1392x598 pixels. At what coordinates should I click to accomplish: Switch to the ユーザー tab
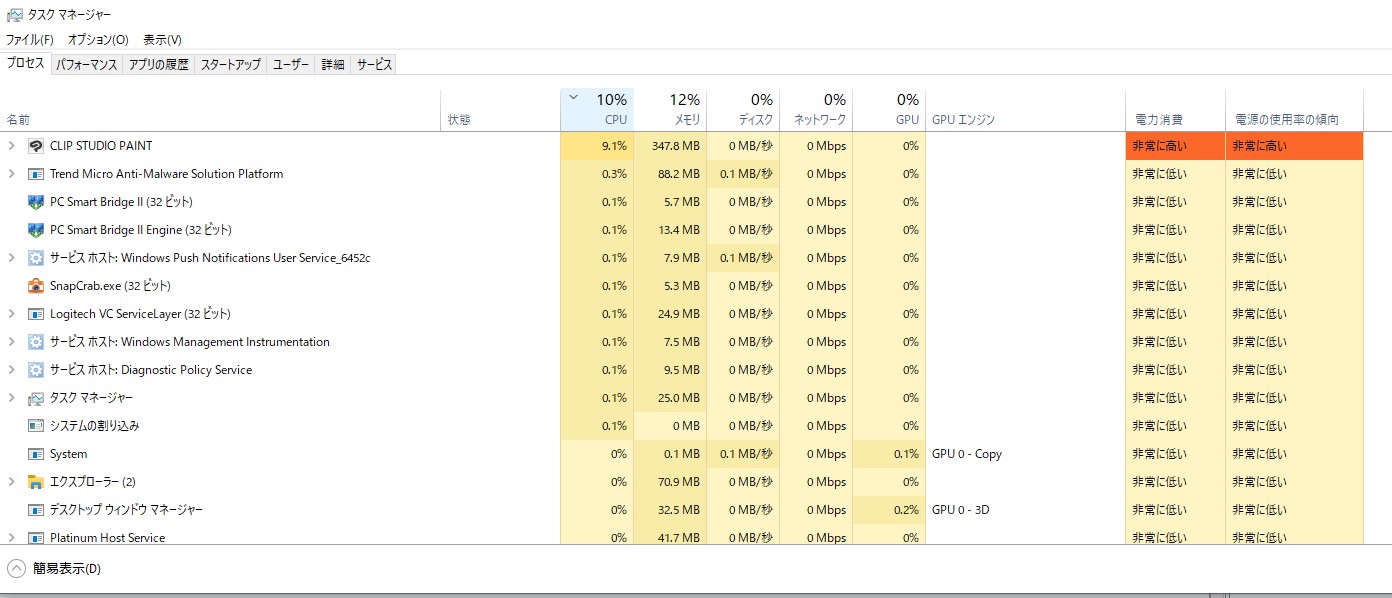pos(291,65)
